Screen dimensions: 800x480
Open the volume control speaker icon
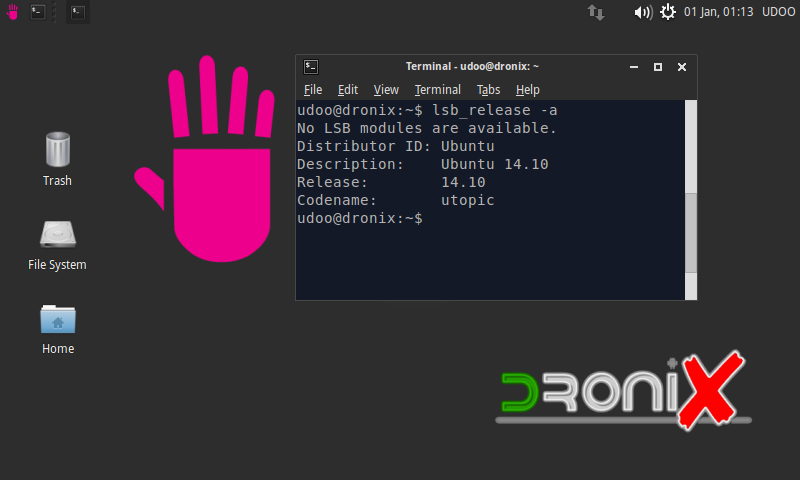click(643, 12)
